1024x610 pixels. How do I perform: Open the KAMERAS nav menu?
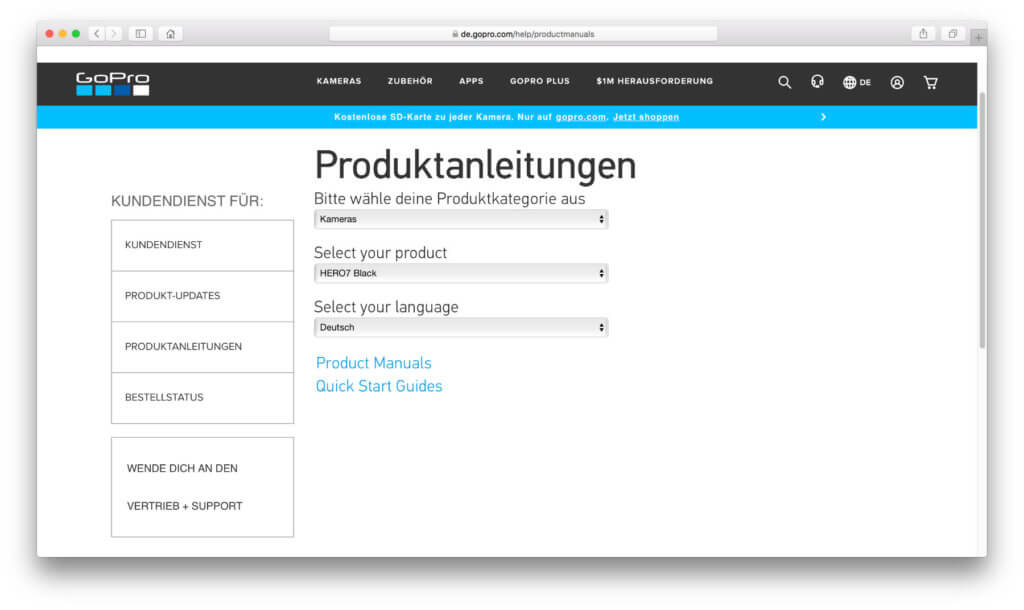coord(339,81)
